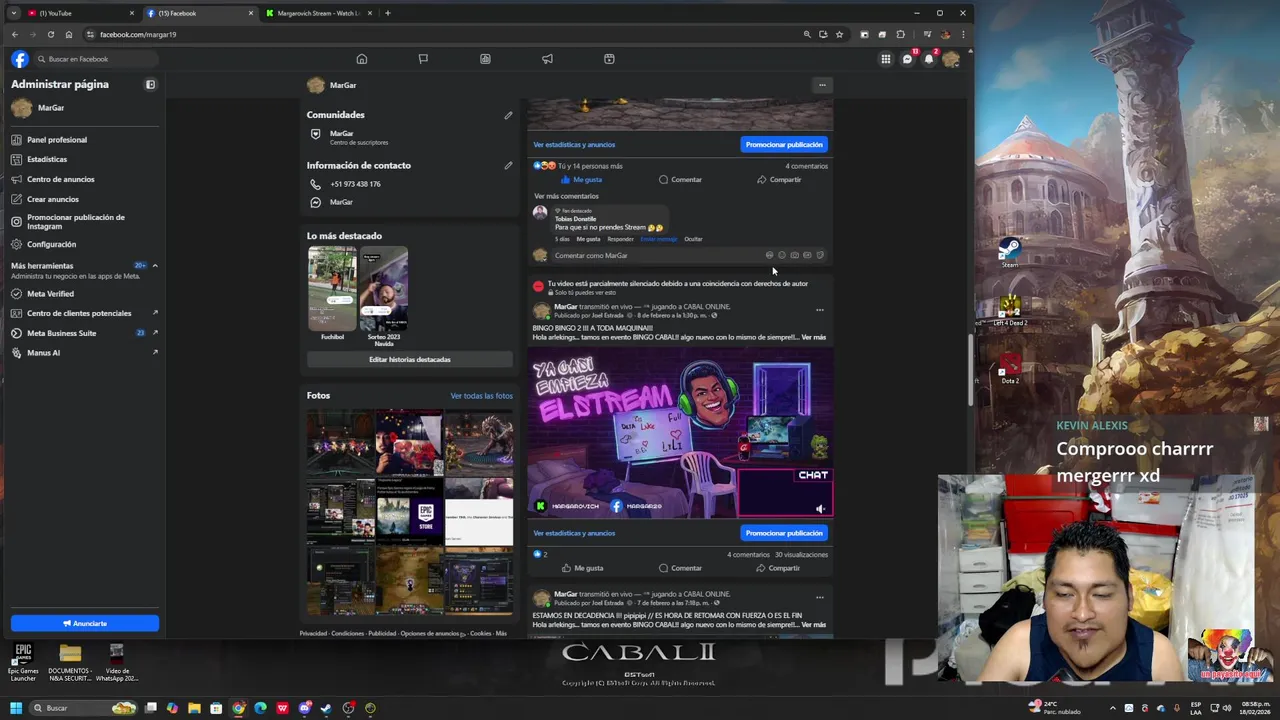Click Compartir on stream post
This screenshot has width=1280, height=720.
pyautogui.click(x=778, y=568)
